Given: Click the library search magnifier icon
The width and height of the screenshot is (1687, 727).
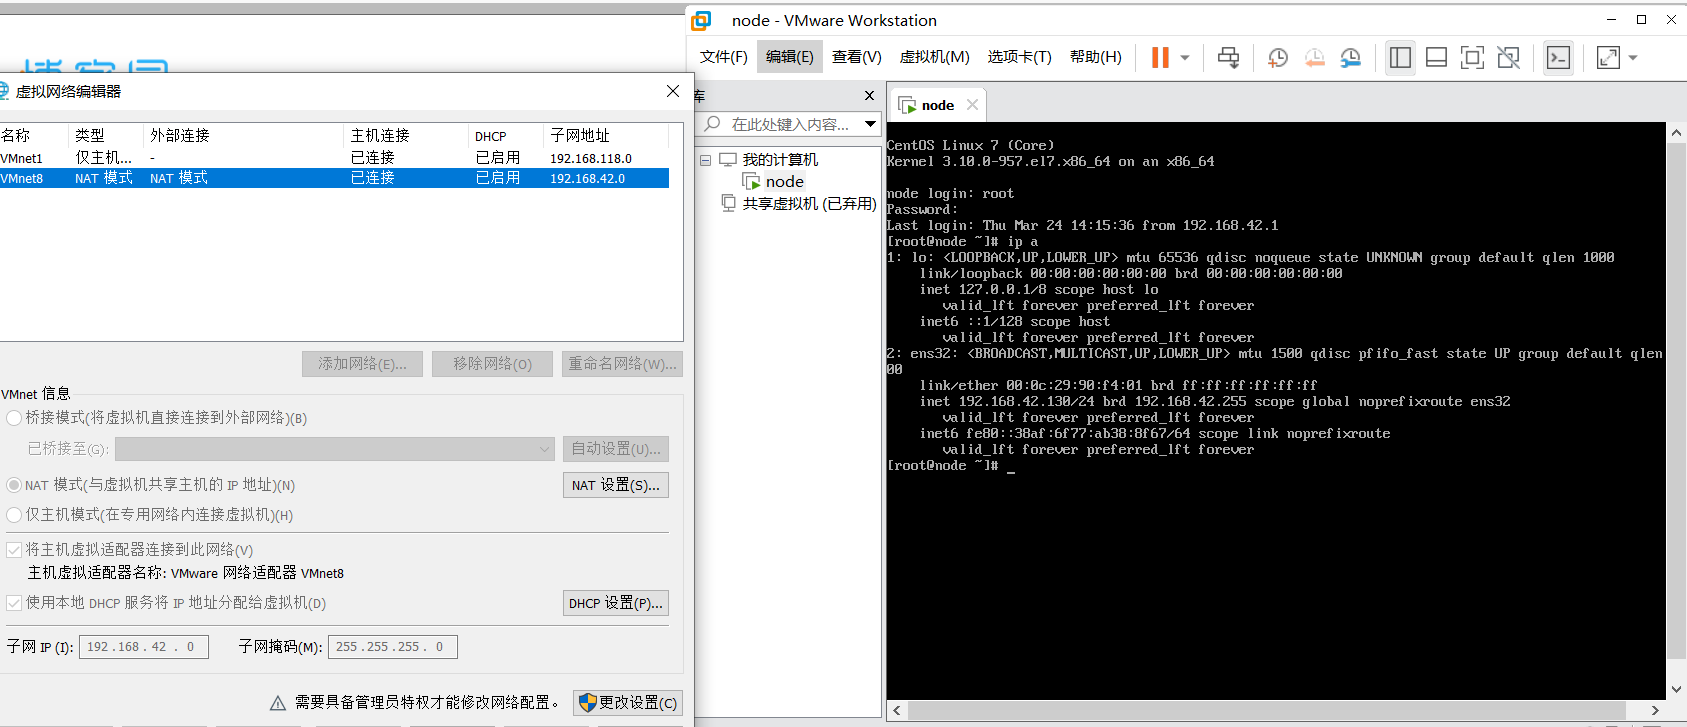Looking at the screenshot, I should [712, 124].
